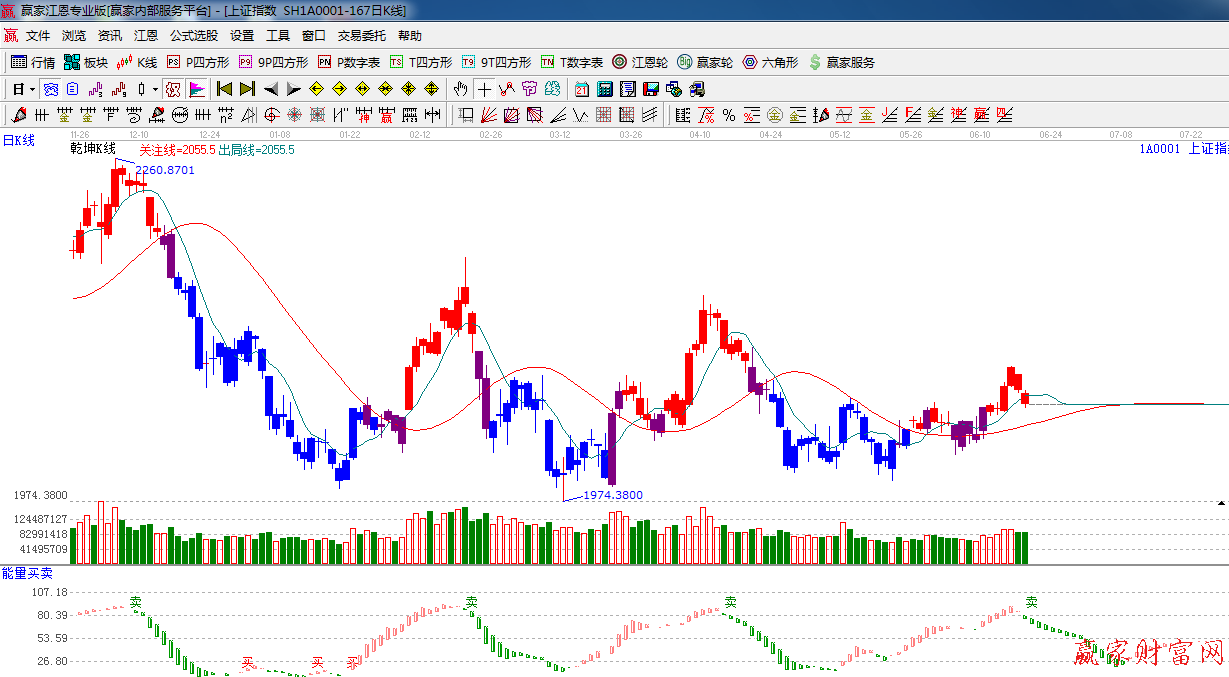Select the hand pan tool

click(460, 89)
